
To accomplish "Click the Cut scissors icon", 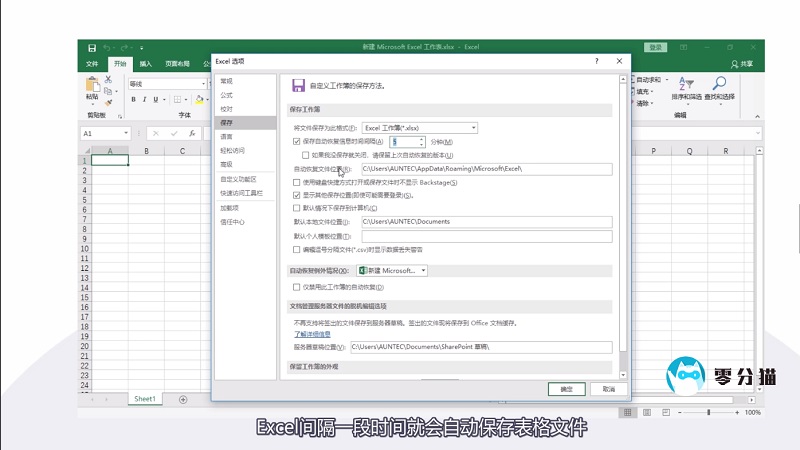I will 112,80.
